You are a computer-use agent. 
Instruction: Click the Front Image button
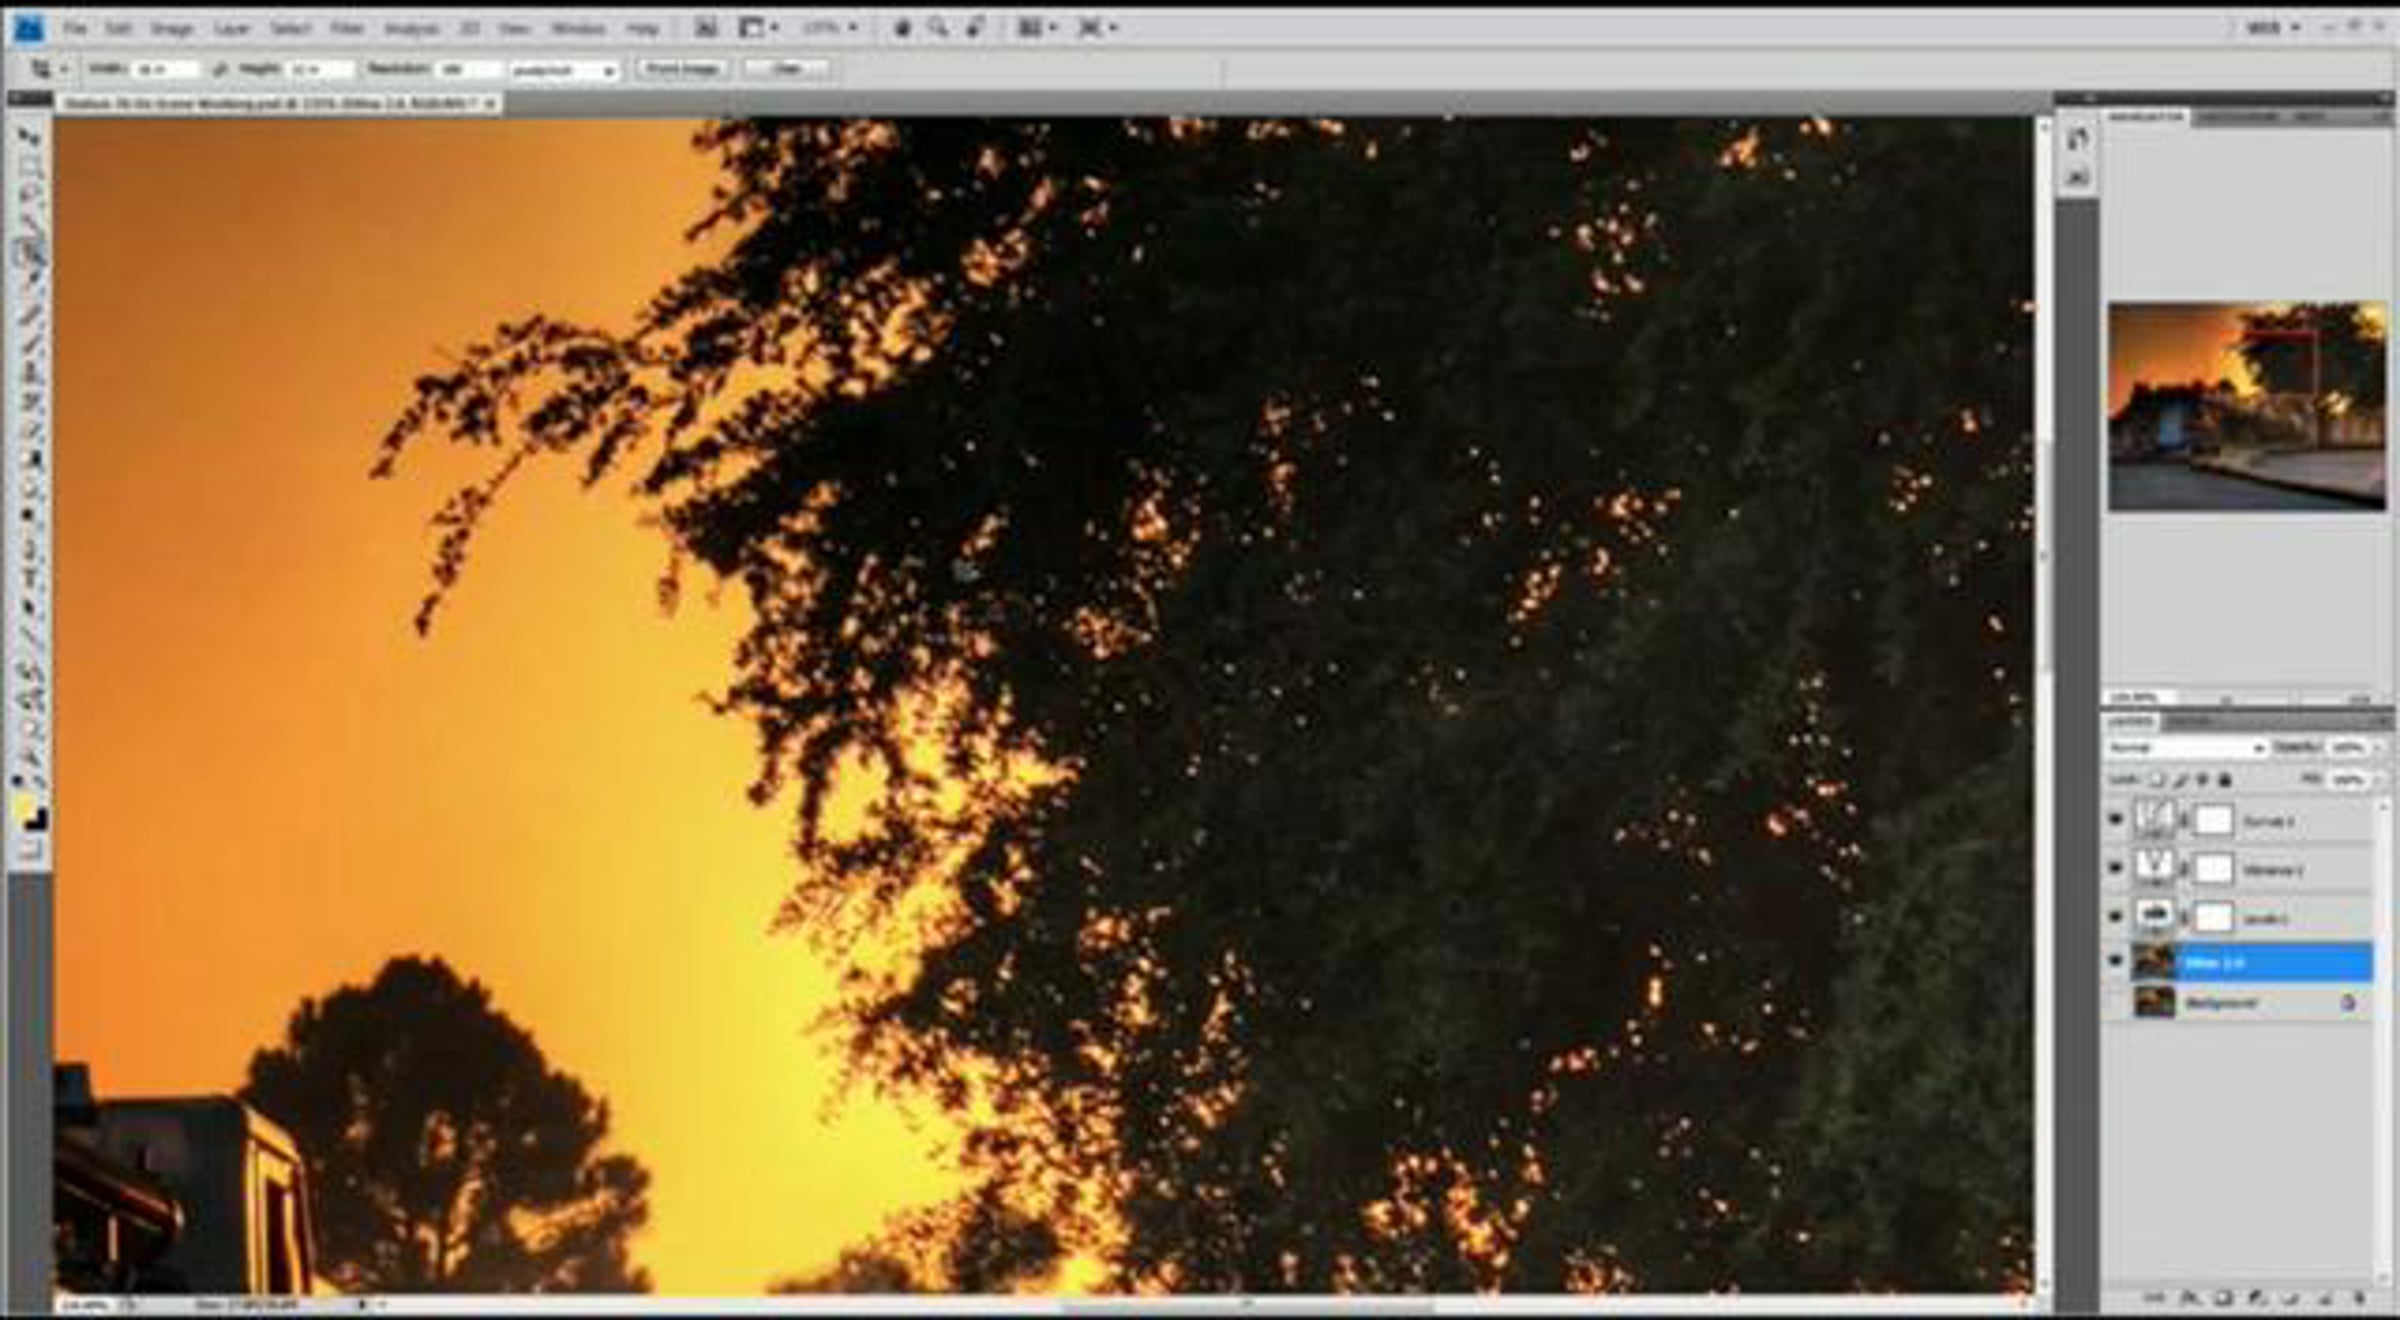click(682, 69)
